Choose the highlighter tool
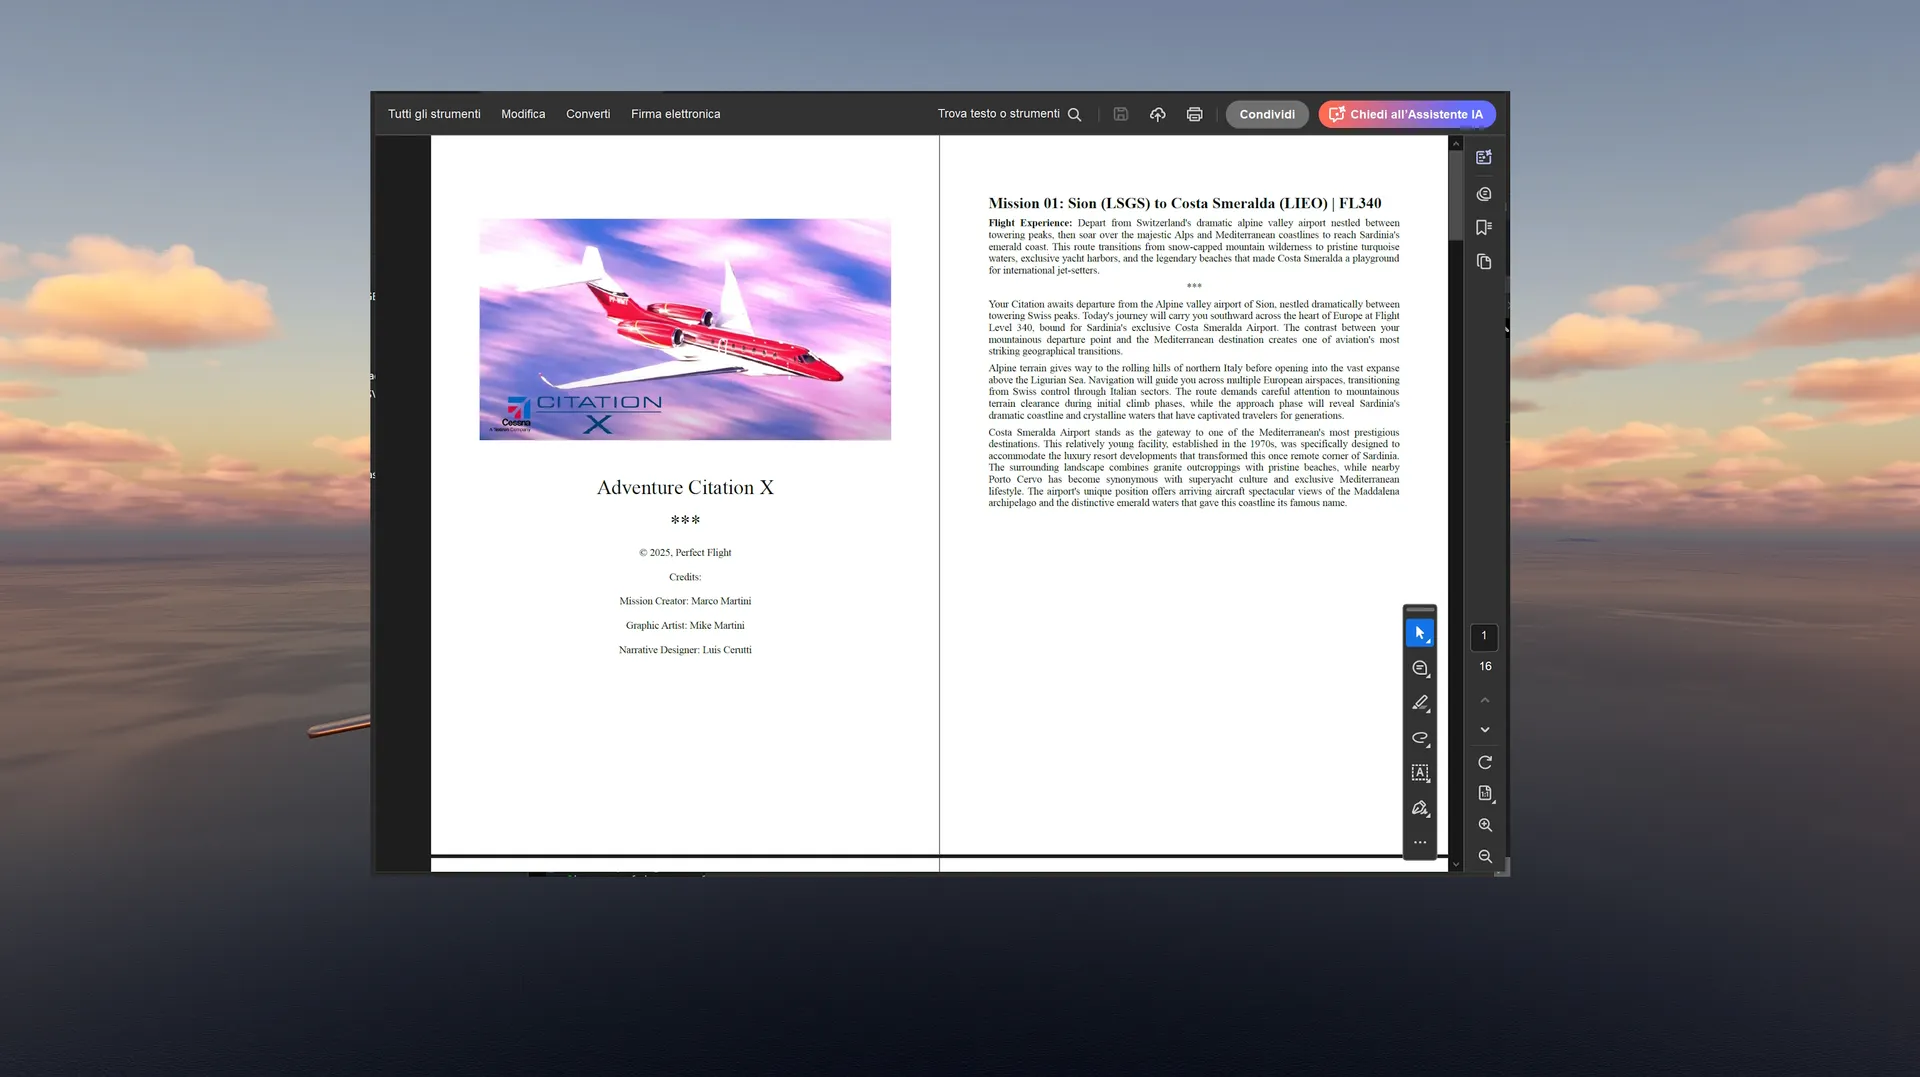 point(1419,703)
